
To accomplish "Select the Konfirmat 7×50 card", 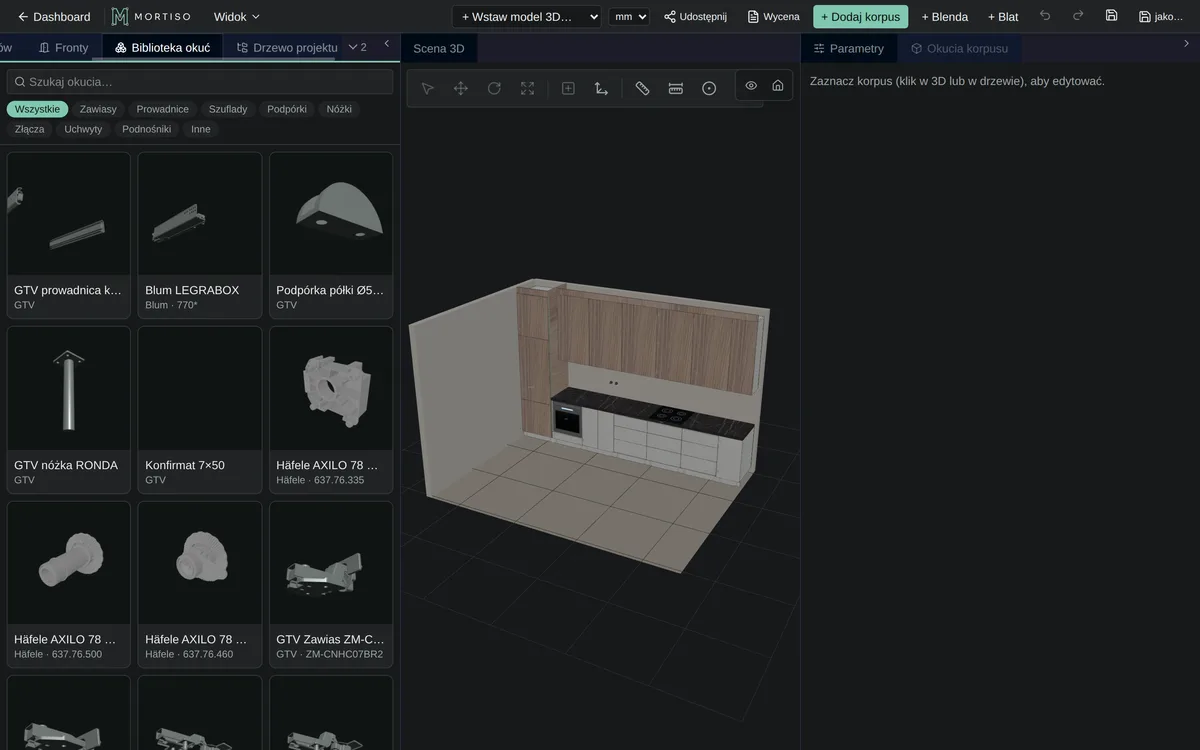I will point(200,410).
